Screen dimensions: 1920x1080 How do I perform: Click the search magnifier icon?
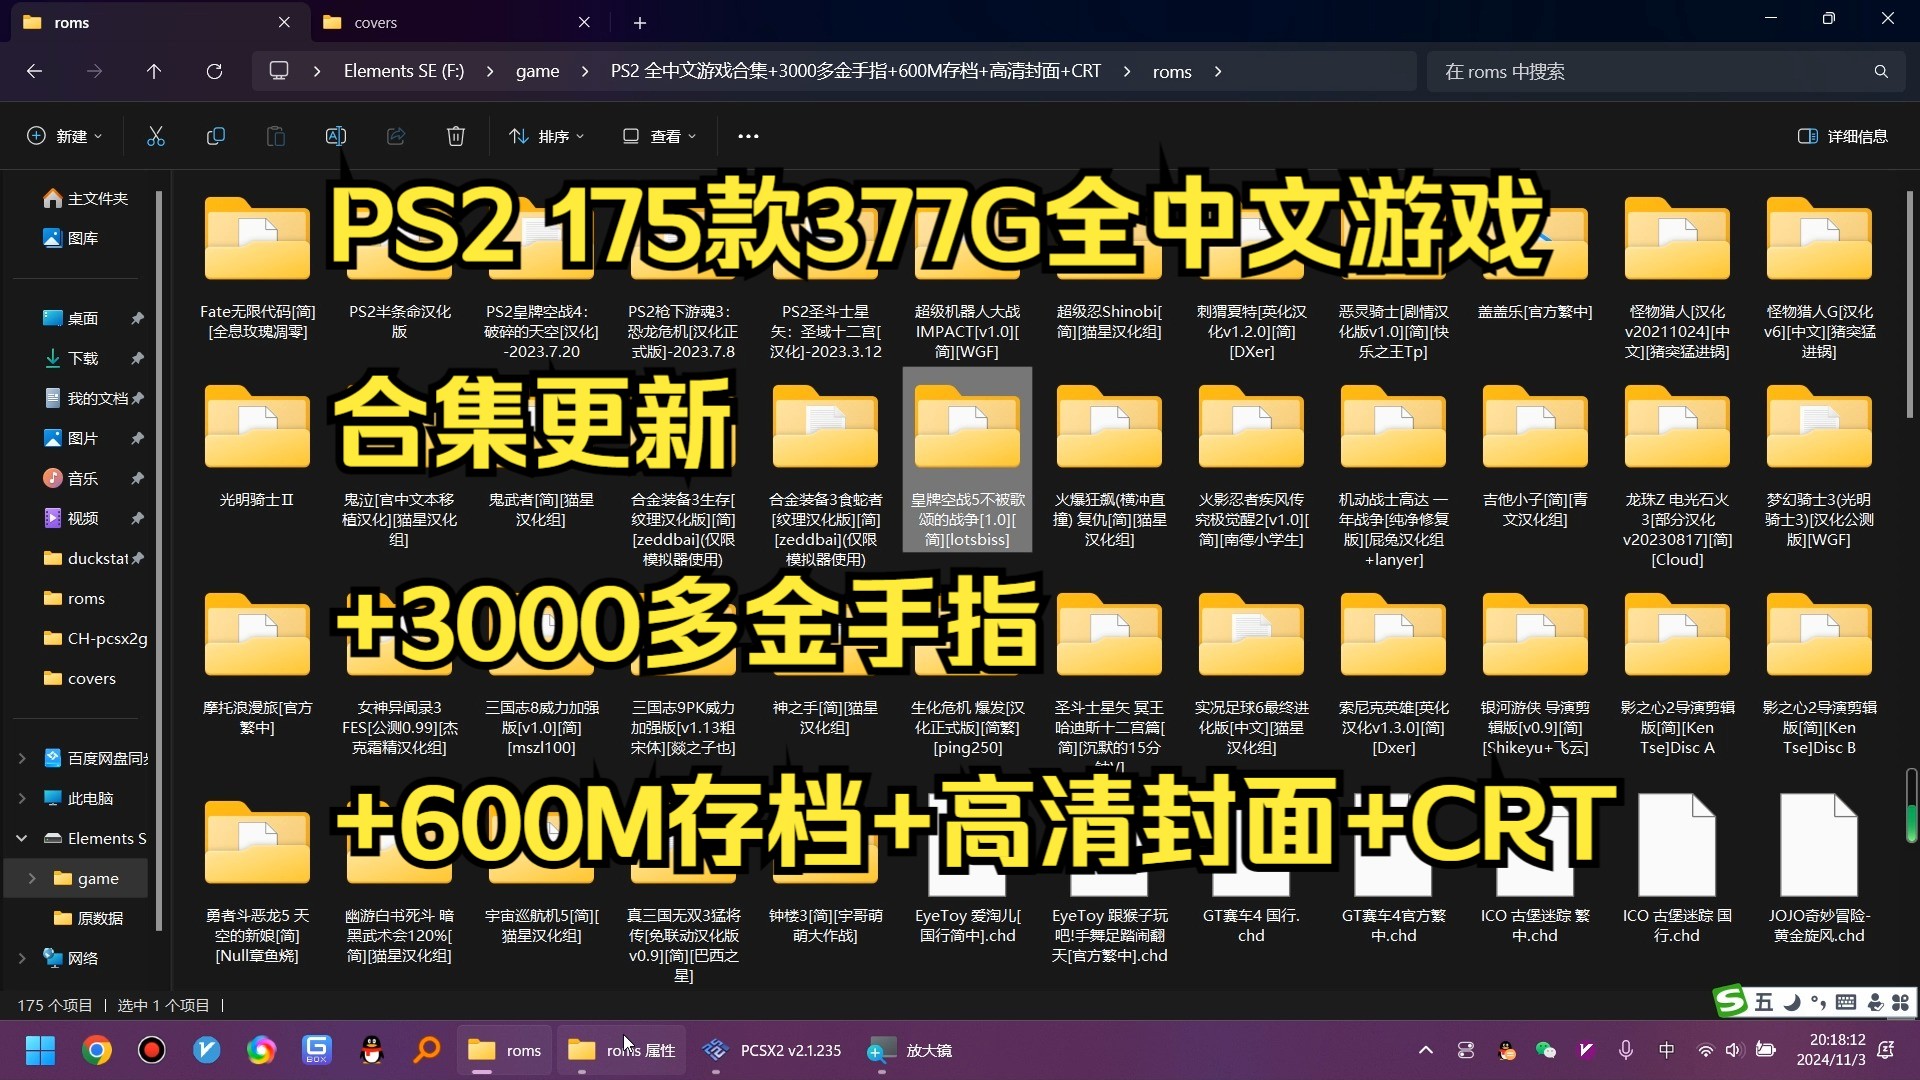tap(1881, 71)
